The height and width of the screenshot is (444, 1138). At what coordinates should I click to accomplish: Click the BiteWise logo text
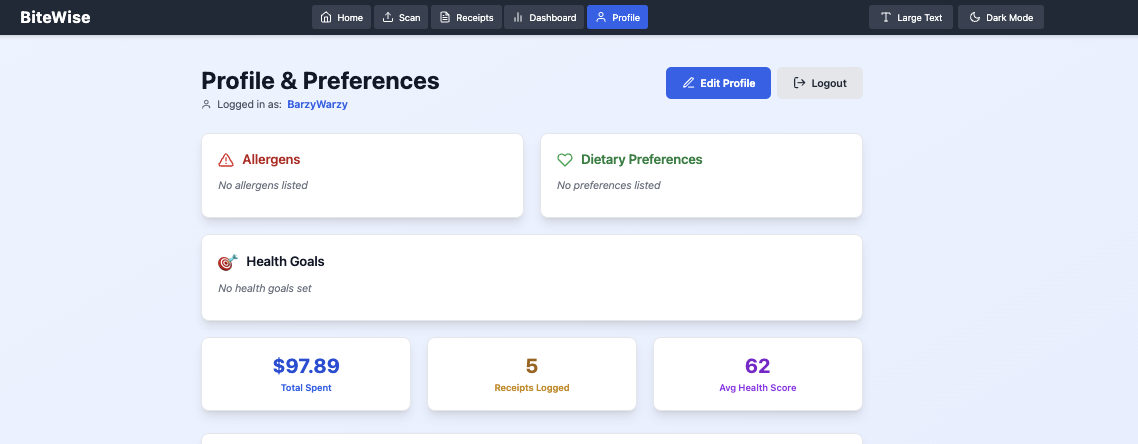[55, 17]
